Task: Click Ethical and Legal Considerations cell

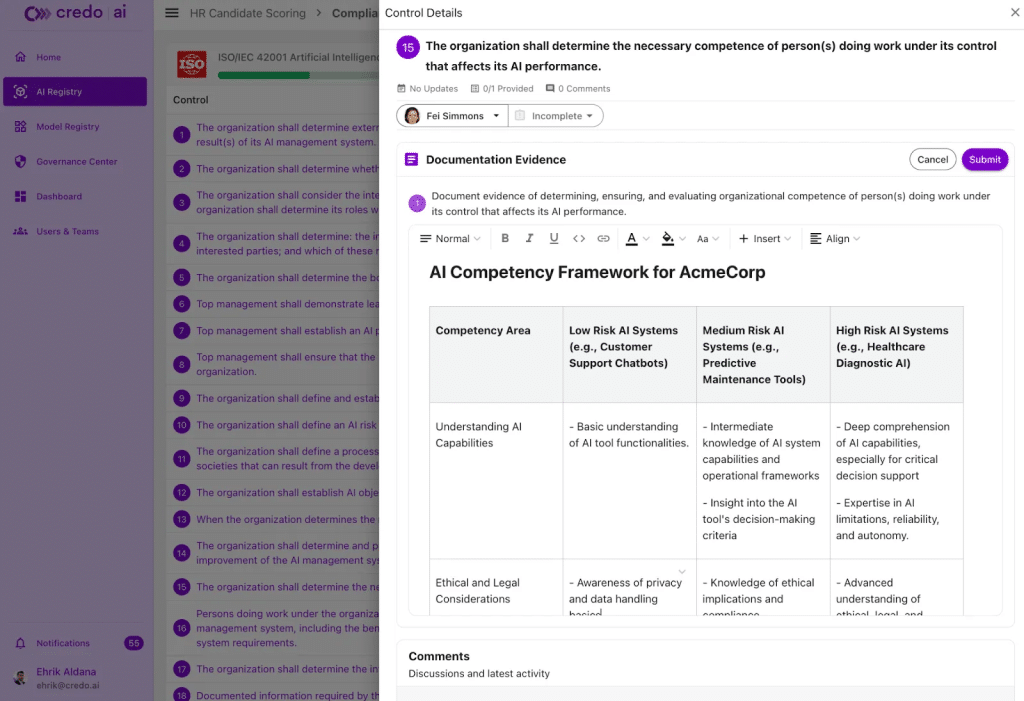Action: (496, 587)
